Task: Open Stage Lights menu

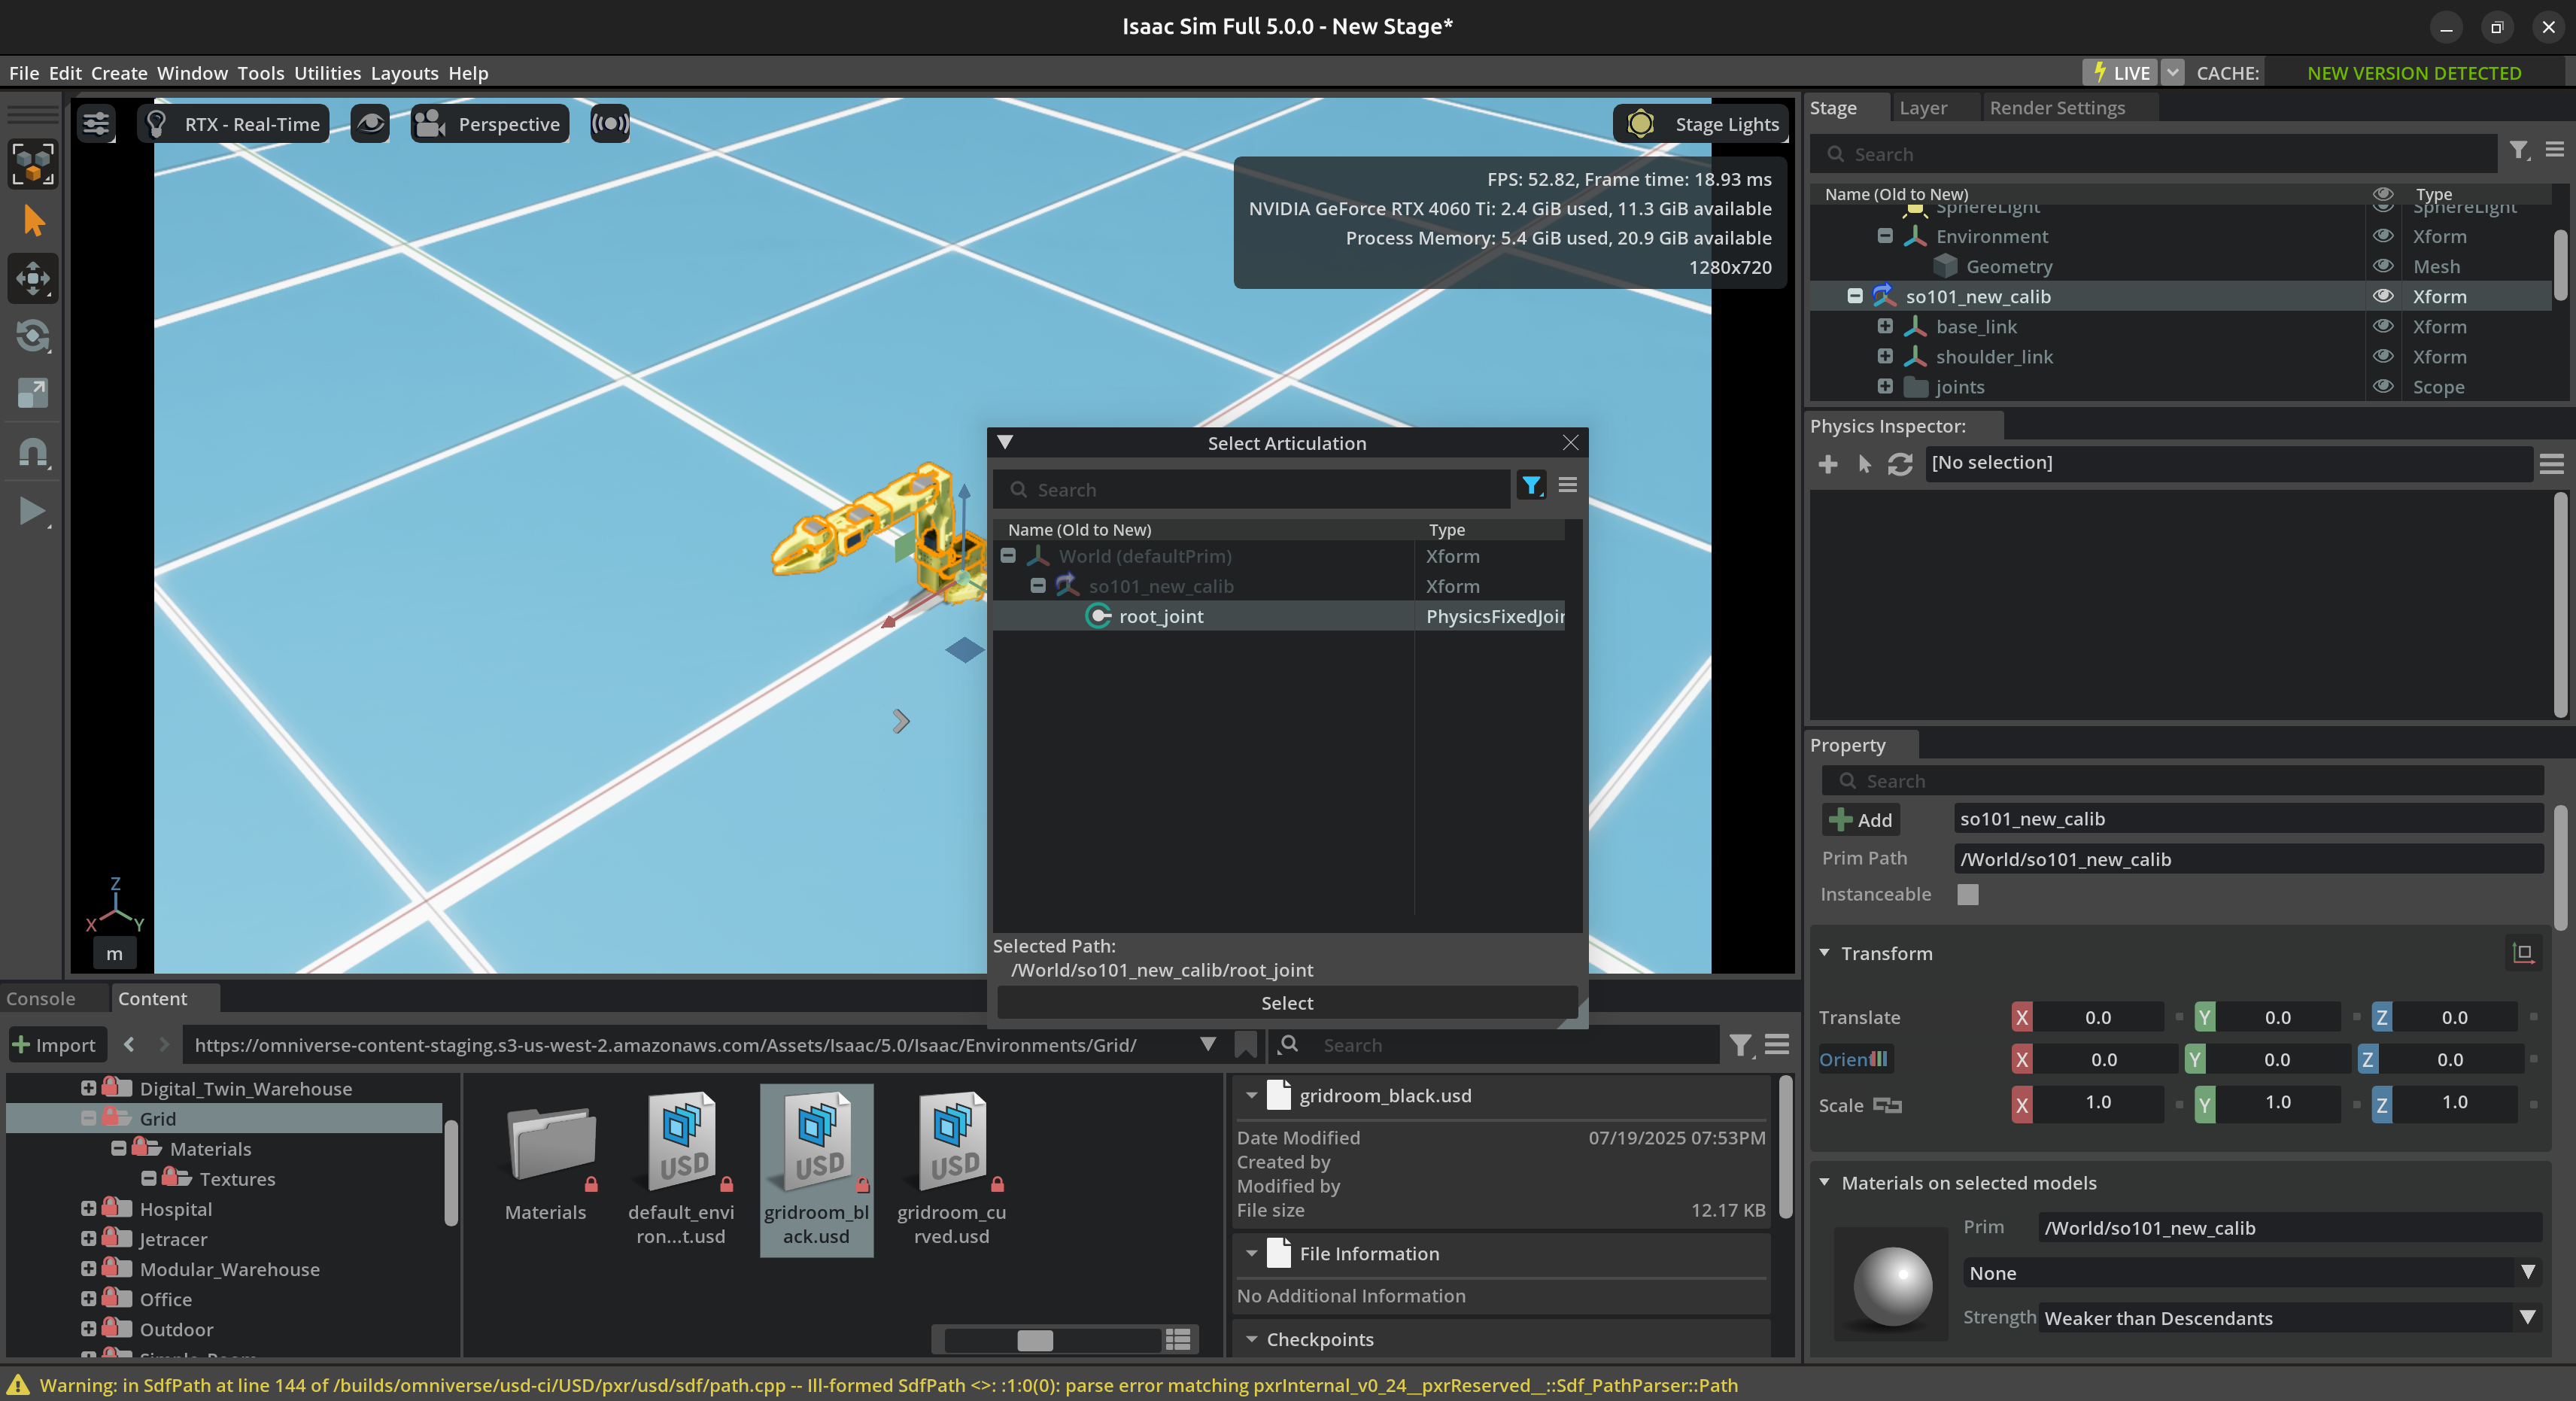Action: pos(1700,124)
